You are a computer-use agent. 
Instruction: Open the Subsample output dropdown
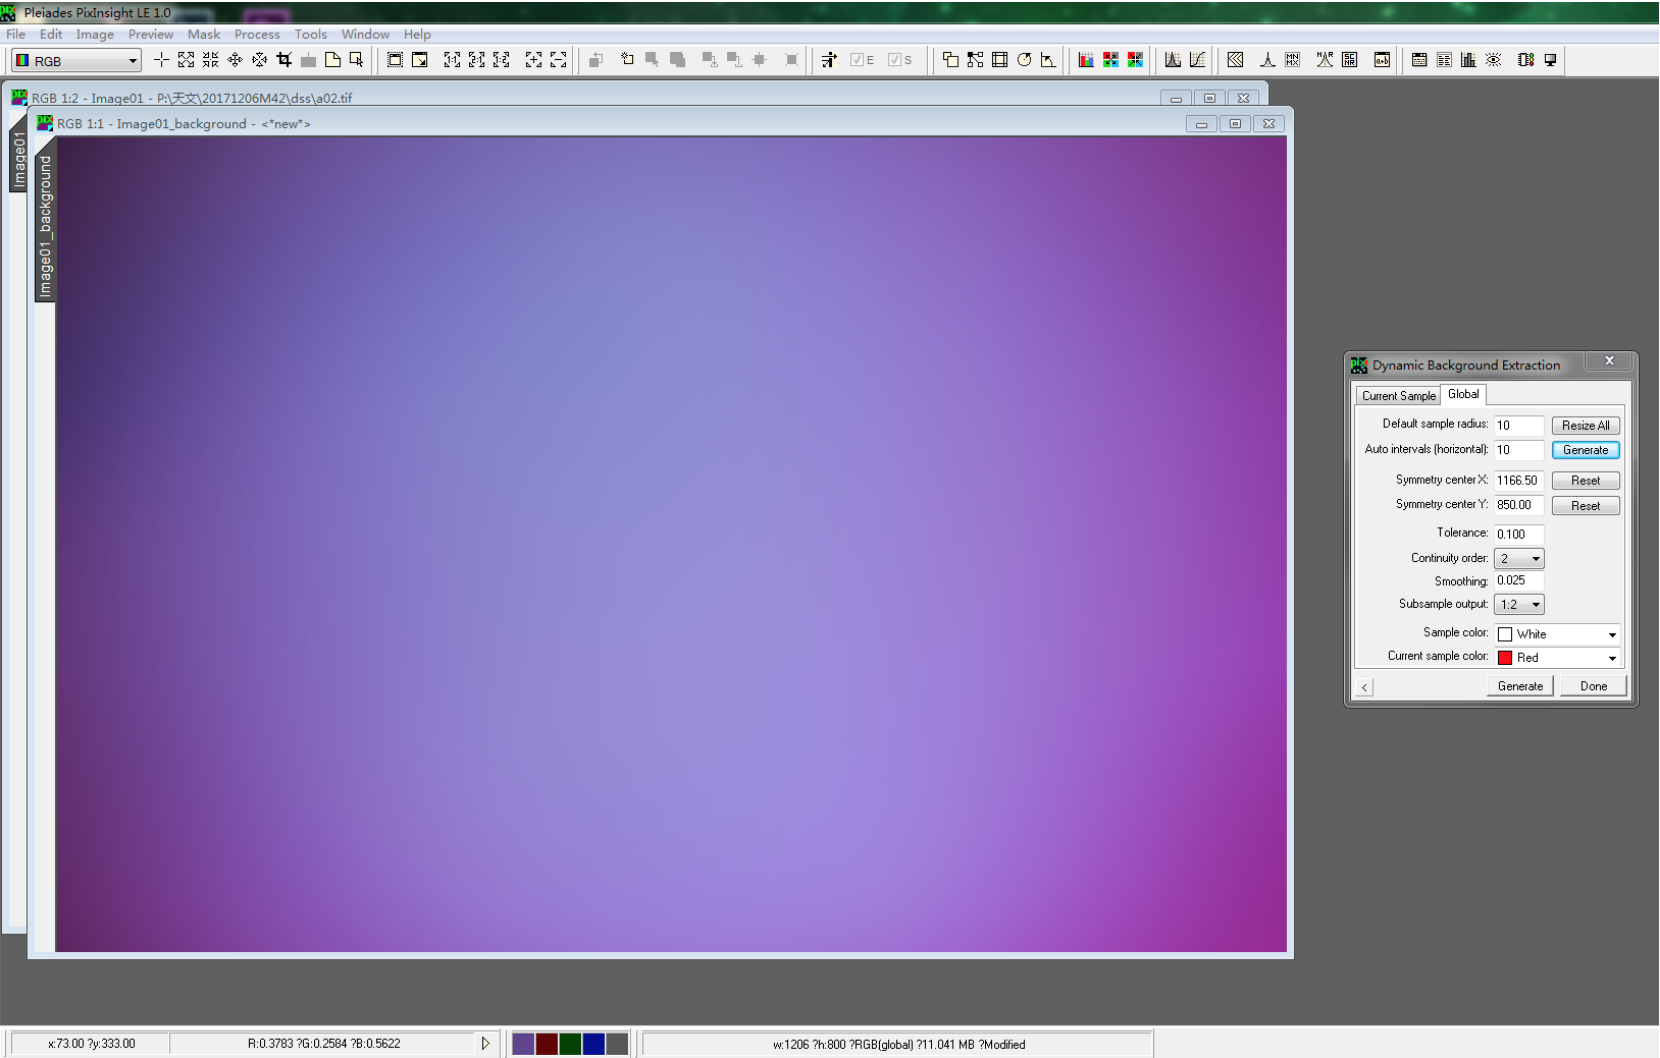[x=1519, y=605]
